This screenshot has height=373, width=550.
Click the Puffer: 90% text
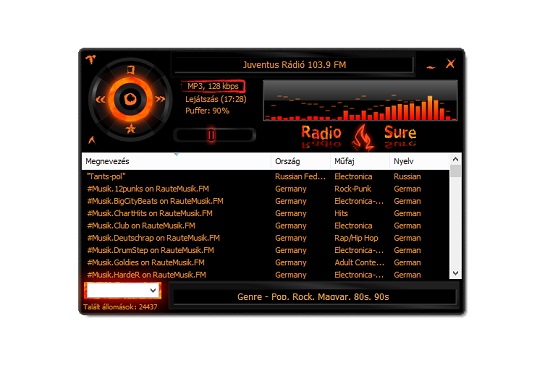tap(207, 111)
